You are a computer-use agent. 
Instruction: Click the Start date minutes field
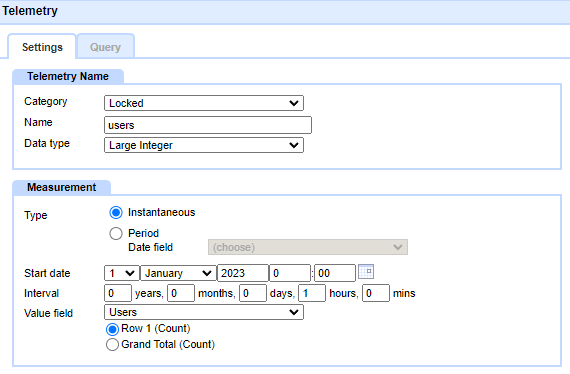click(x=335, y=273)
